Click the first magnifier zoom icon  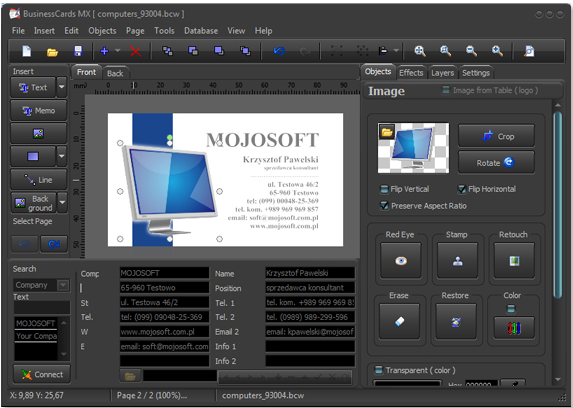[x=420, y=51]
